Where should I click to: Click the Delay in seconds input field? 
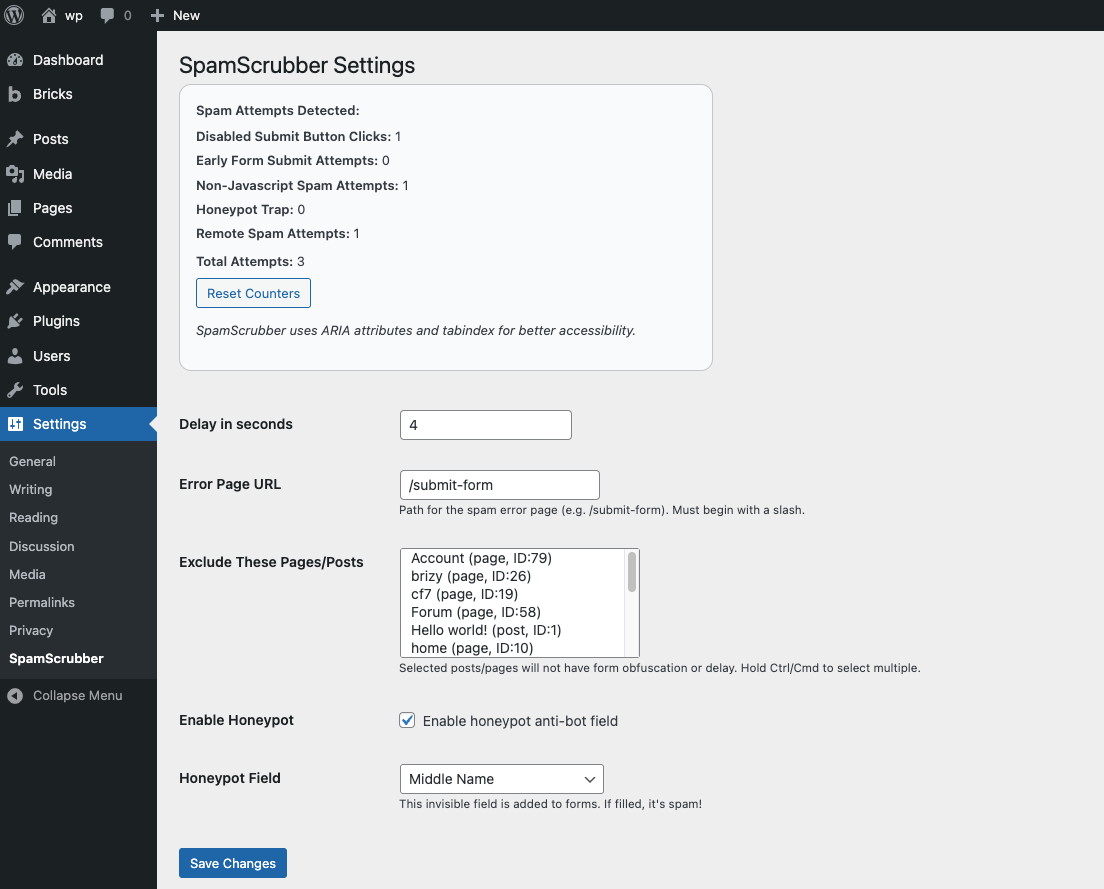pos(485,424)
